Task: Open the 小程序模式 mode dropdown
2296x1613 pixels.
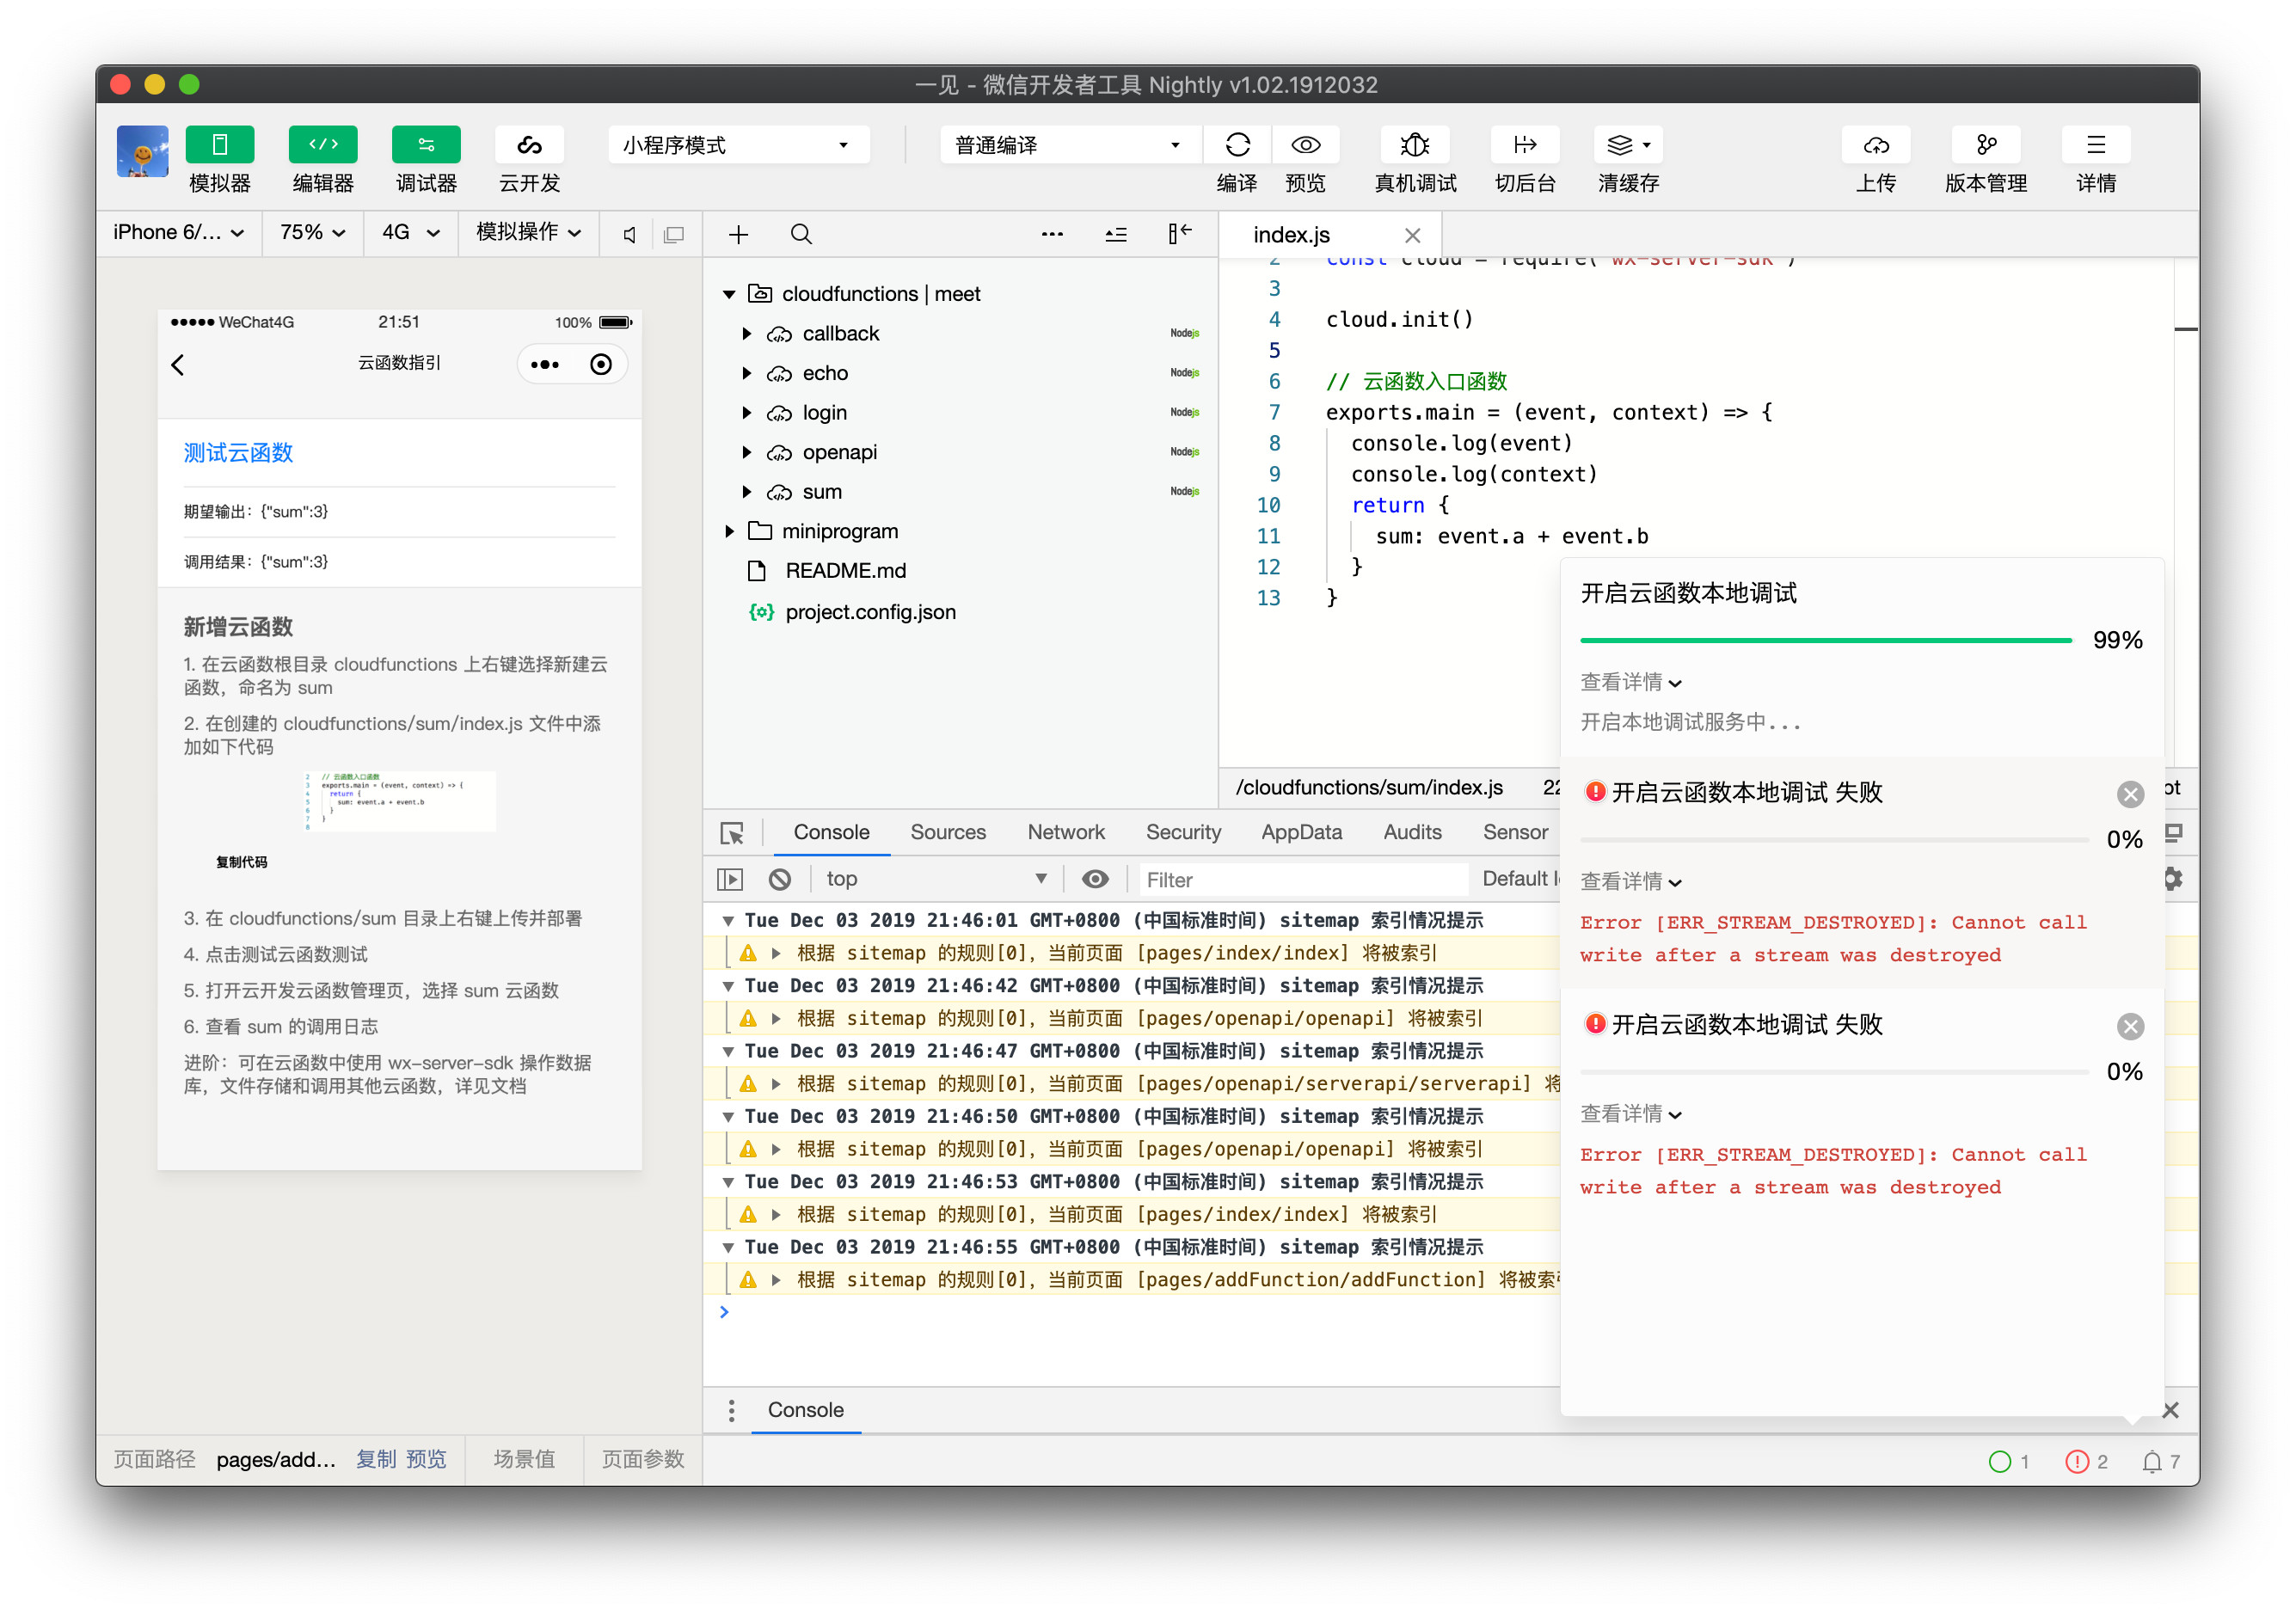Action: click(738, 145)
